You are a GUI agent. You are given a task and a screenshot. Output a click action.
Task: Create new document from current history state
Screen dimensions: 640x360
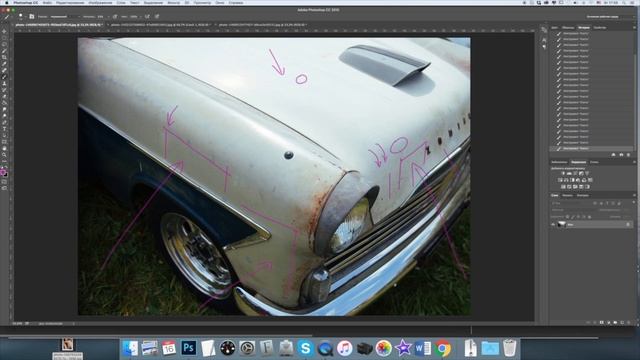pyautogui.click(x=613, y=155)
